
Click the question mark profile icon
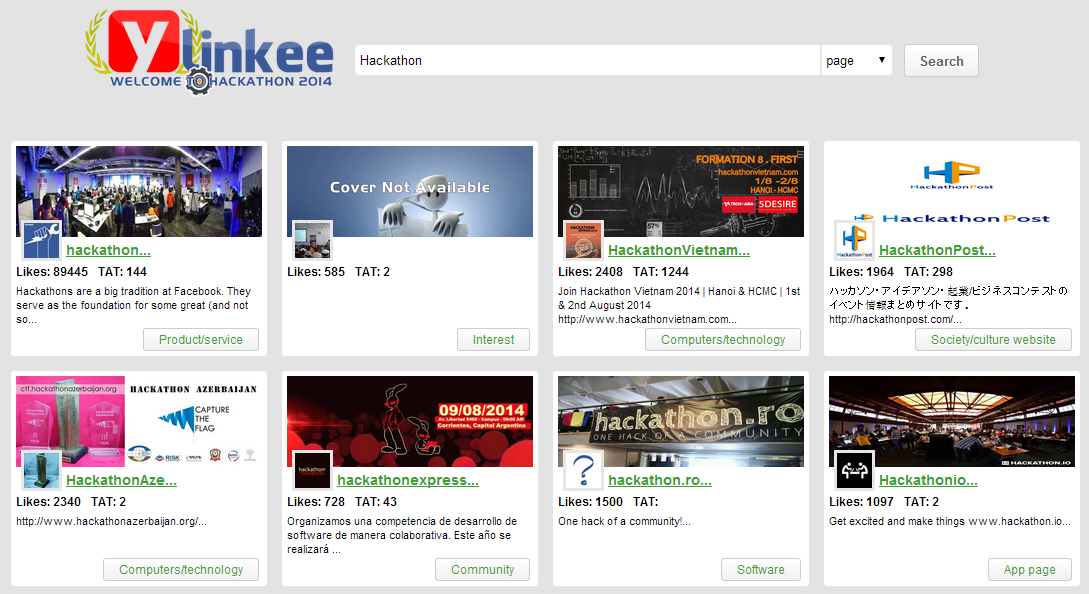[x=583, y=470]
